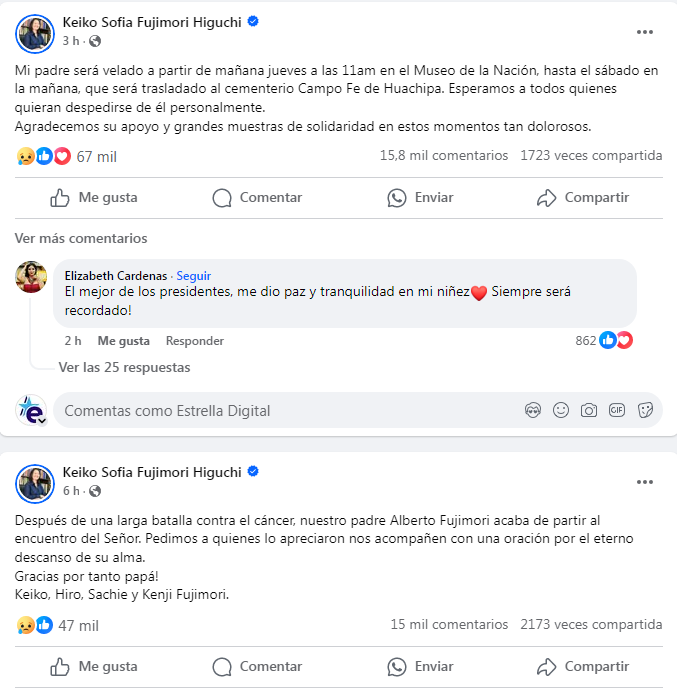Open three-dot options on the 6 h post

pyautogui.click(x=644, y=482)
